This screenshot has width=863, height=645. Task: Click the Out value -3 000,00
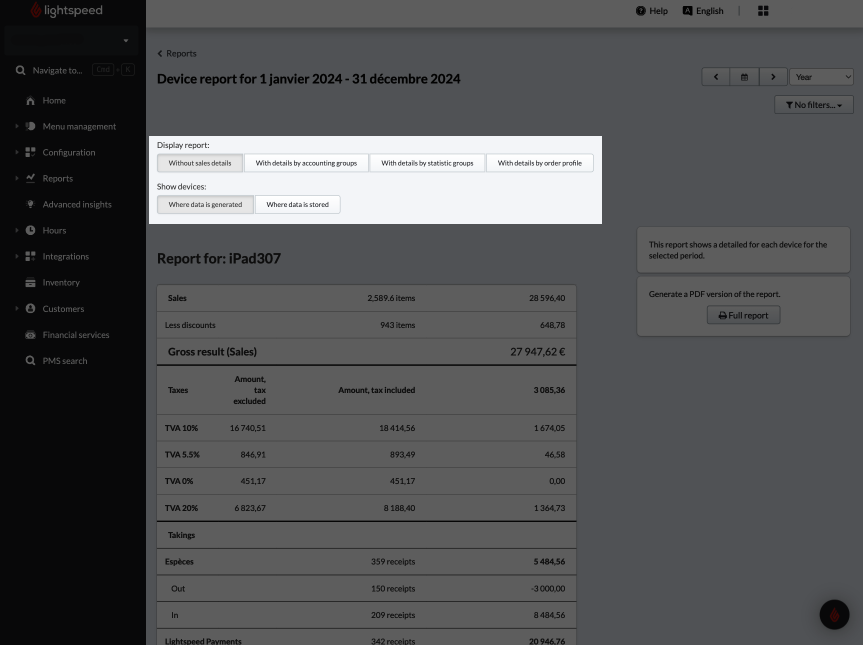coord(548,588)
